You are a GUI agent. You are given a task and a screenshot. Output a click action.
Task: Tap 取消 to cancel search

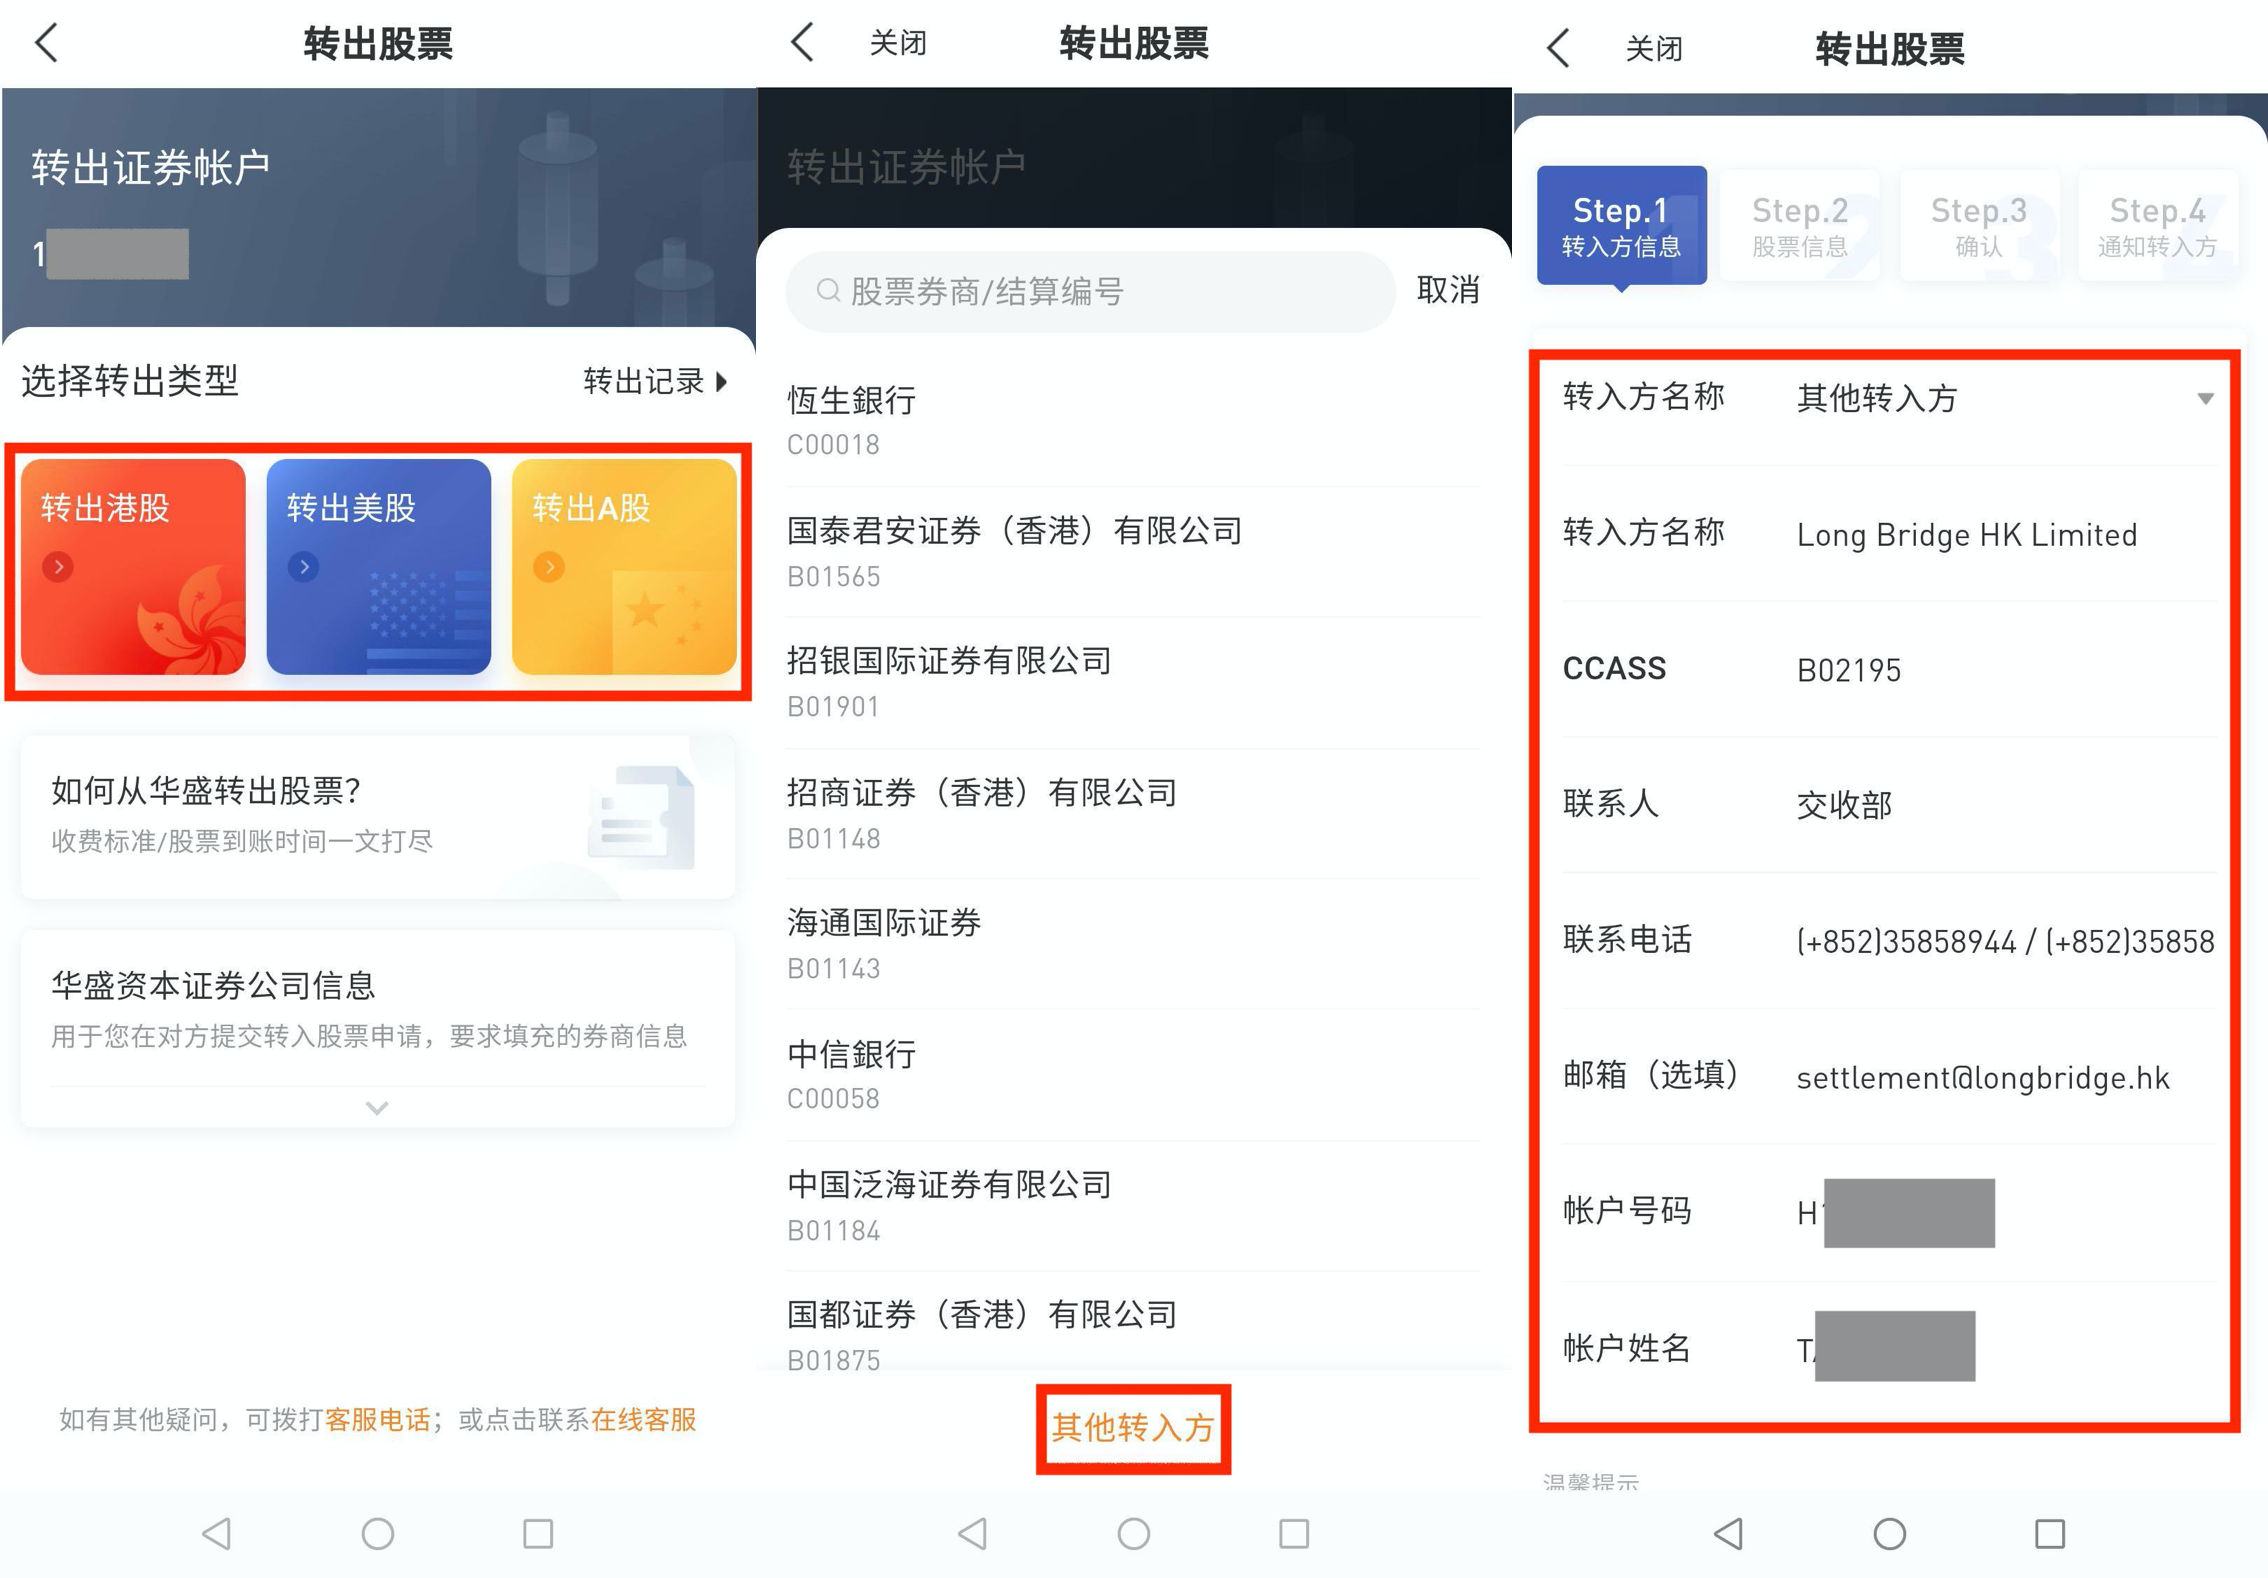pyautogui.click(x=1447, y=290)
